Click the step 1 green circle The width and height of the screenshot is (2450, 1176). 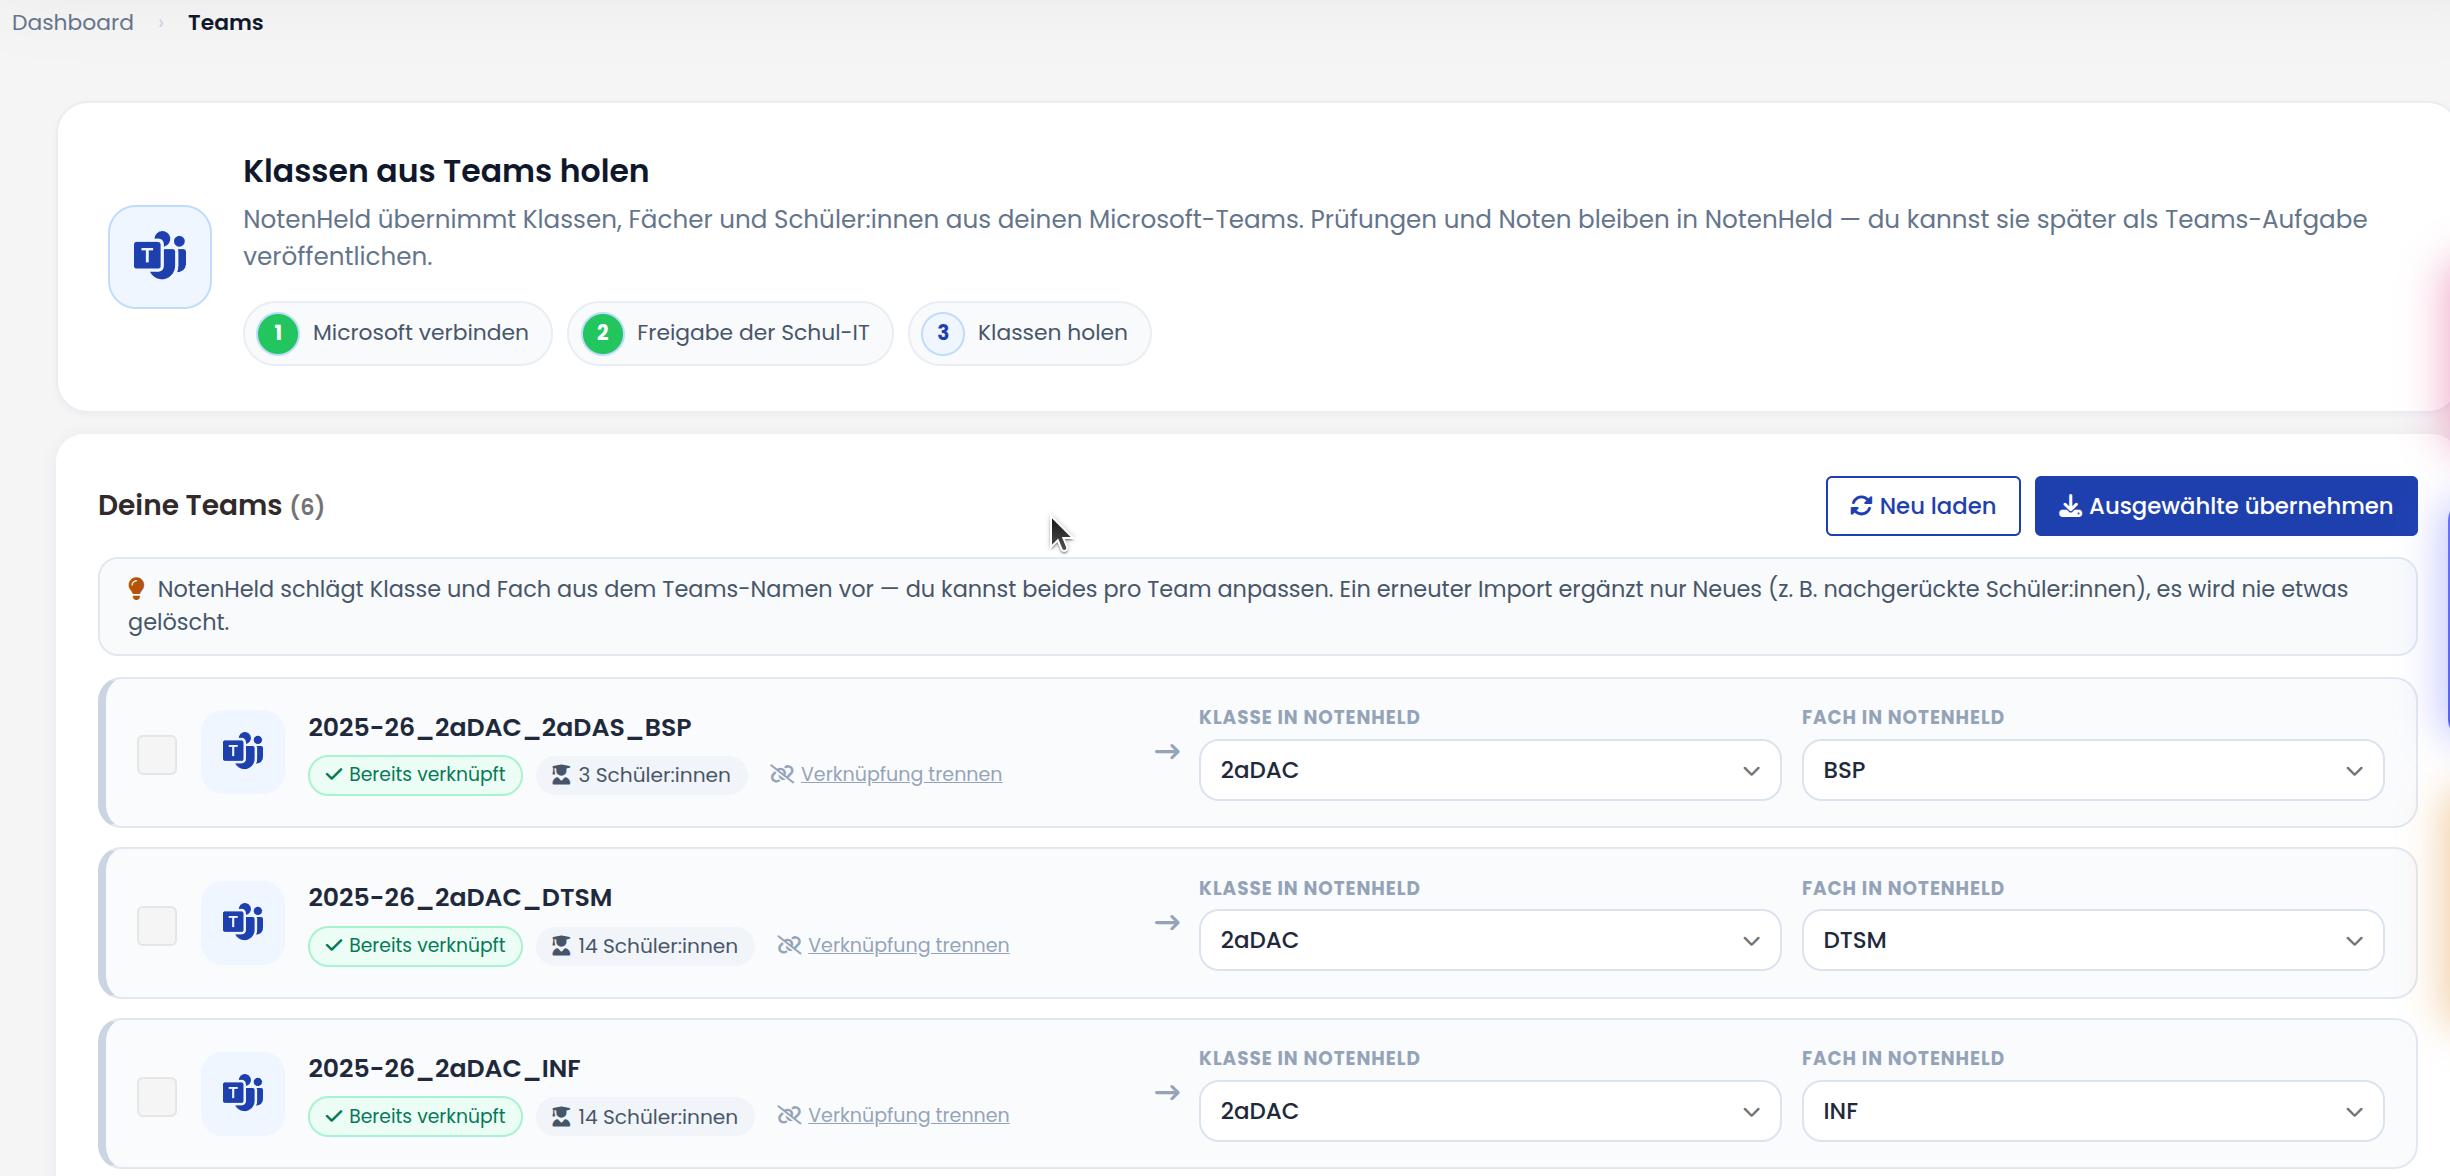278,333
